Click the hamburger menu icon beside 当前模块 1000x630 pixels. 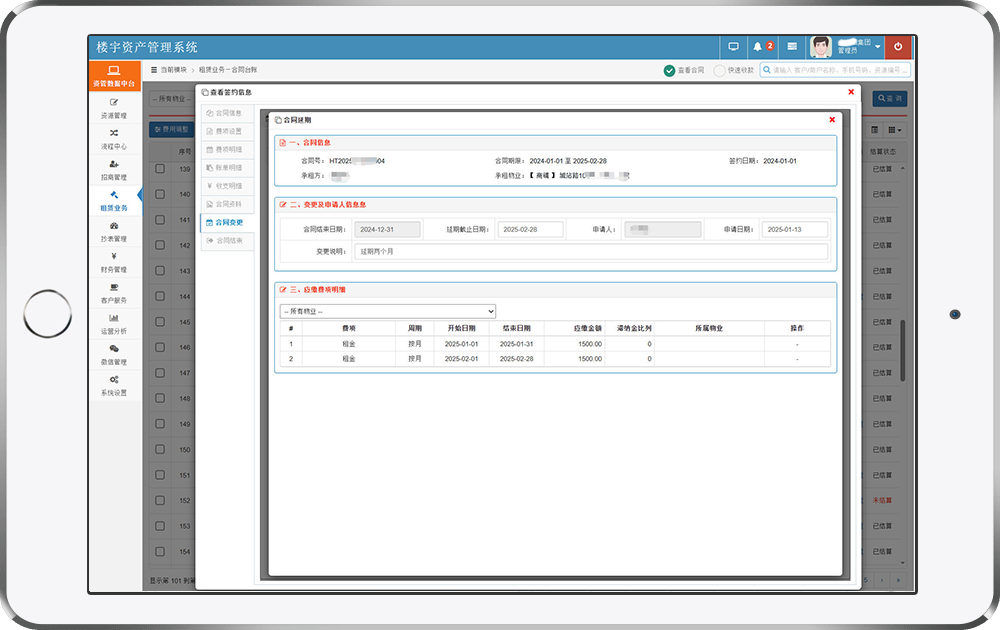pos(154,70)
